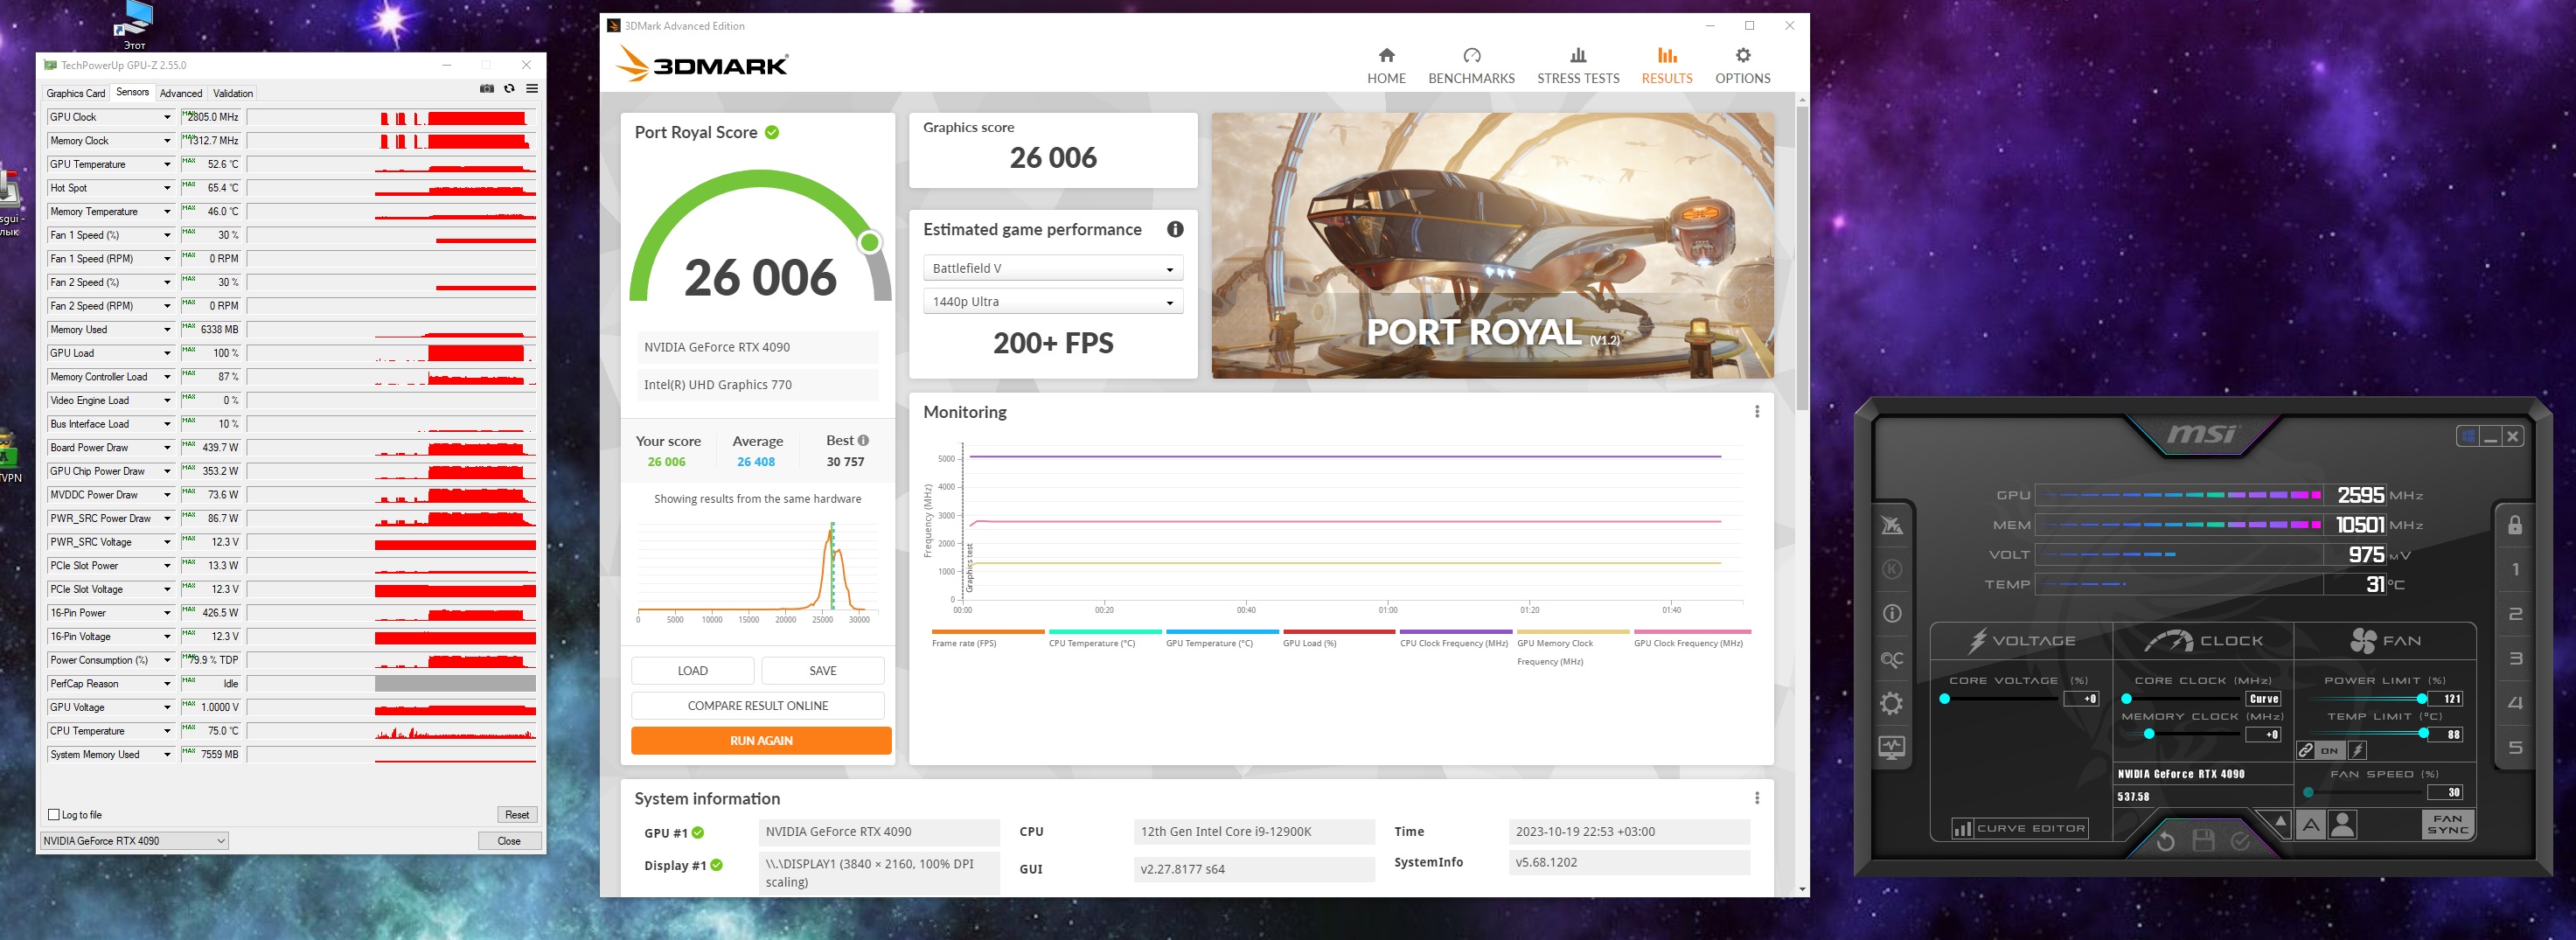Select Afterburner profile slot 4

(2515, 703)
